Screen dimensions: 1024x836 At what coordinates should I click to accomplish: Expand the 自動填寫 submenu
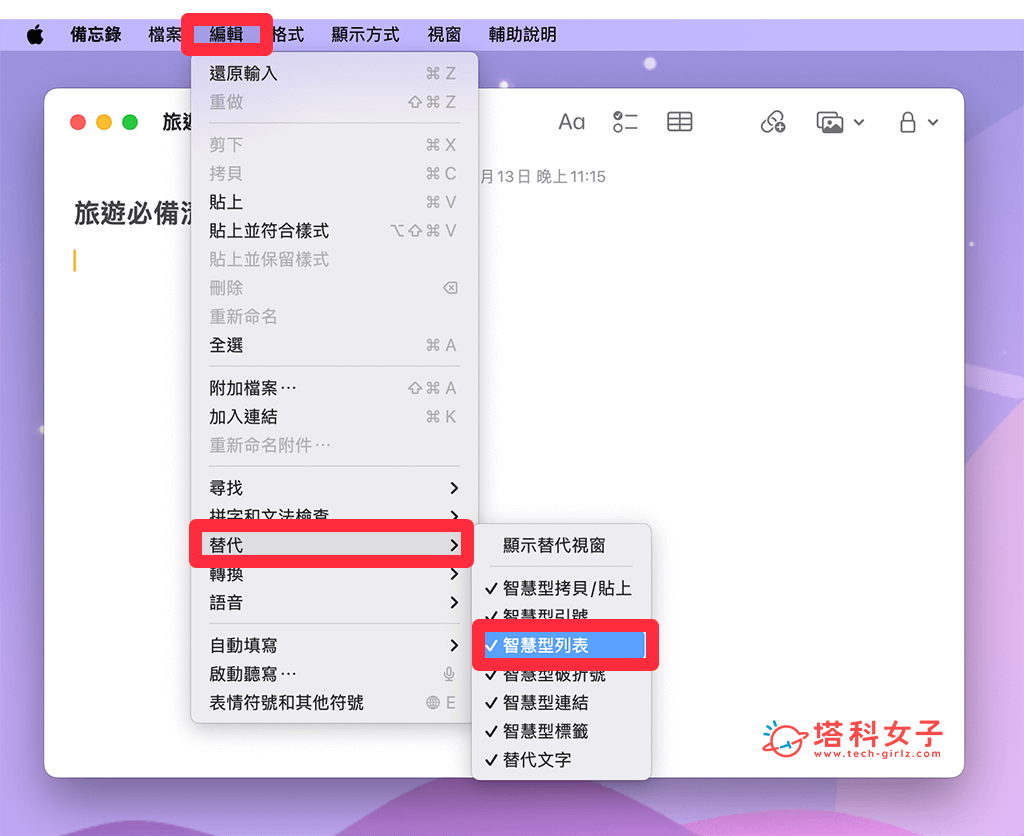(334, 645)
